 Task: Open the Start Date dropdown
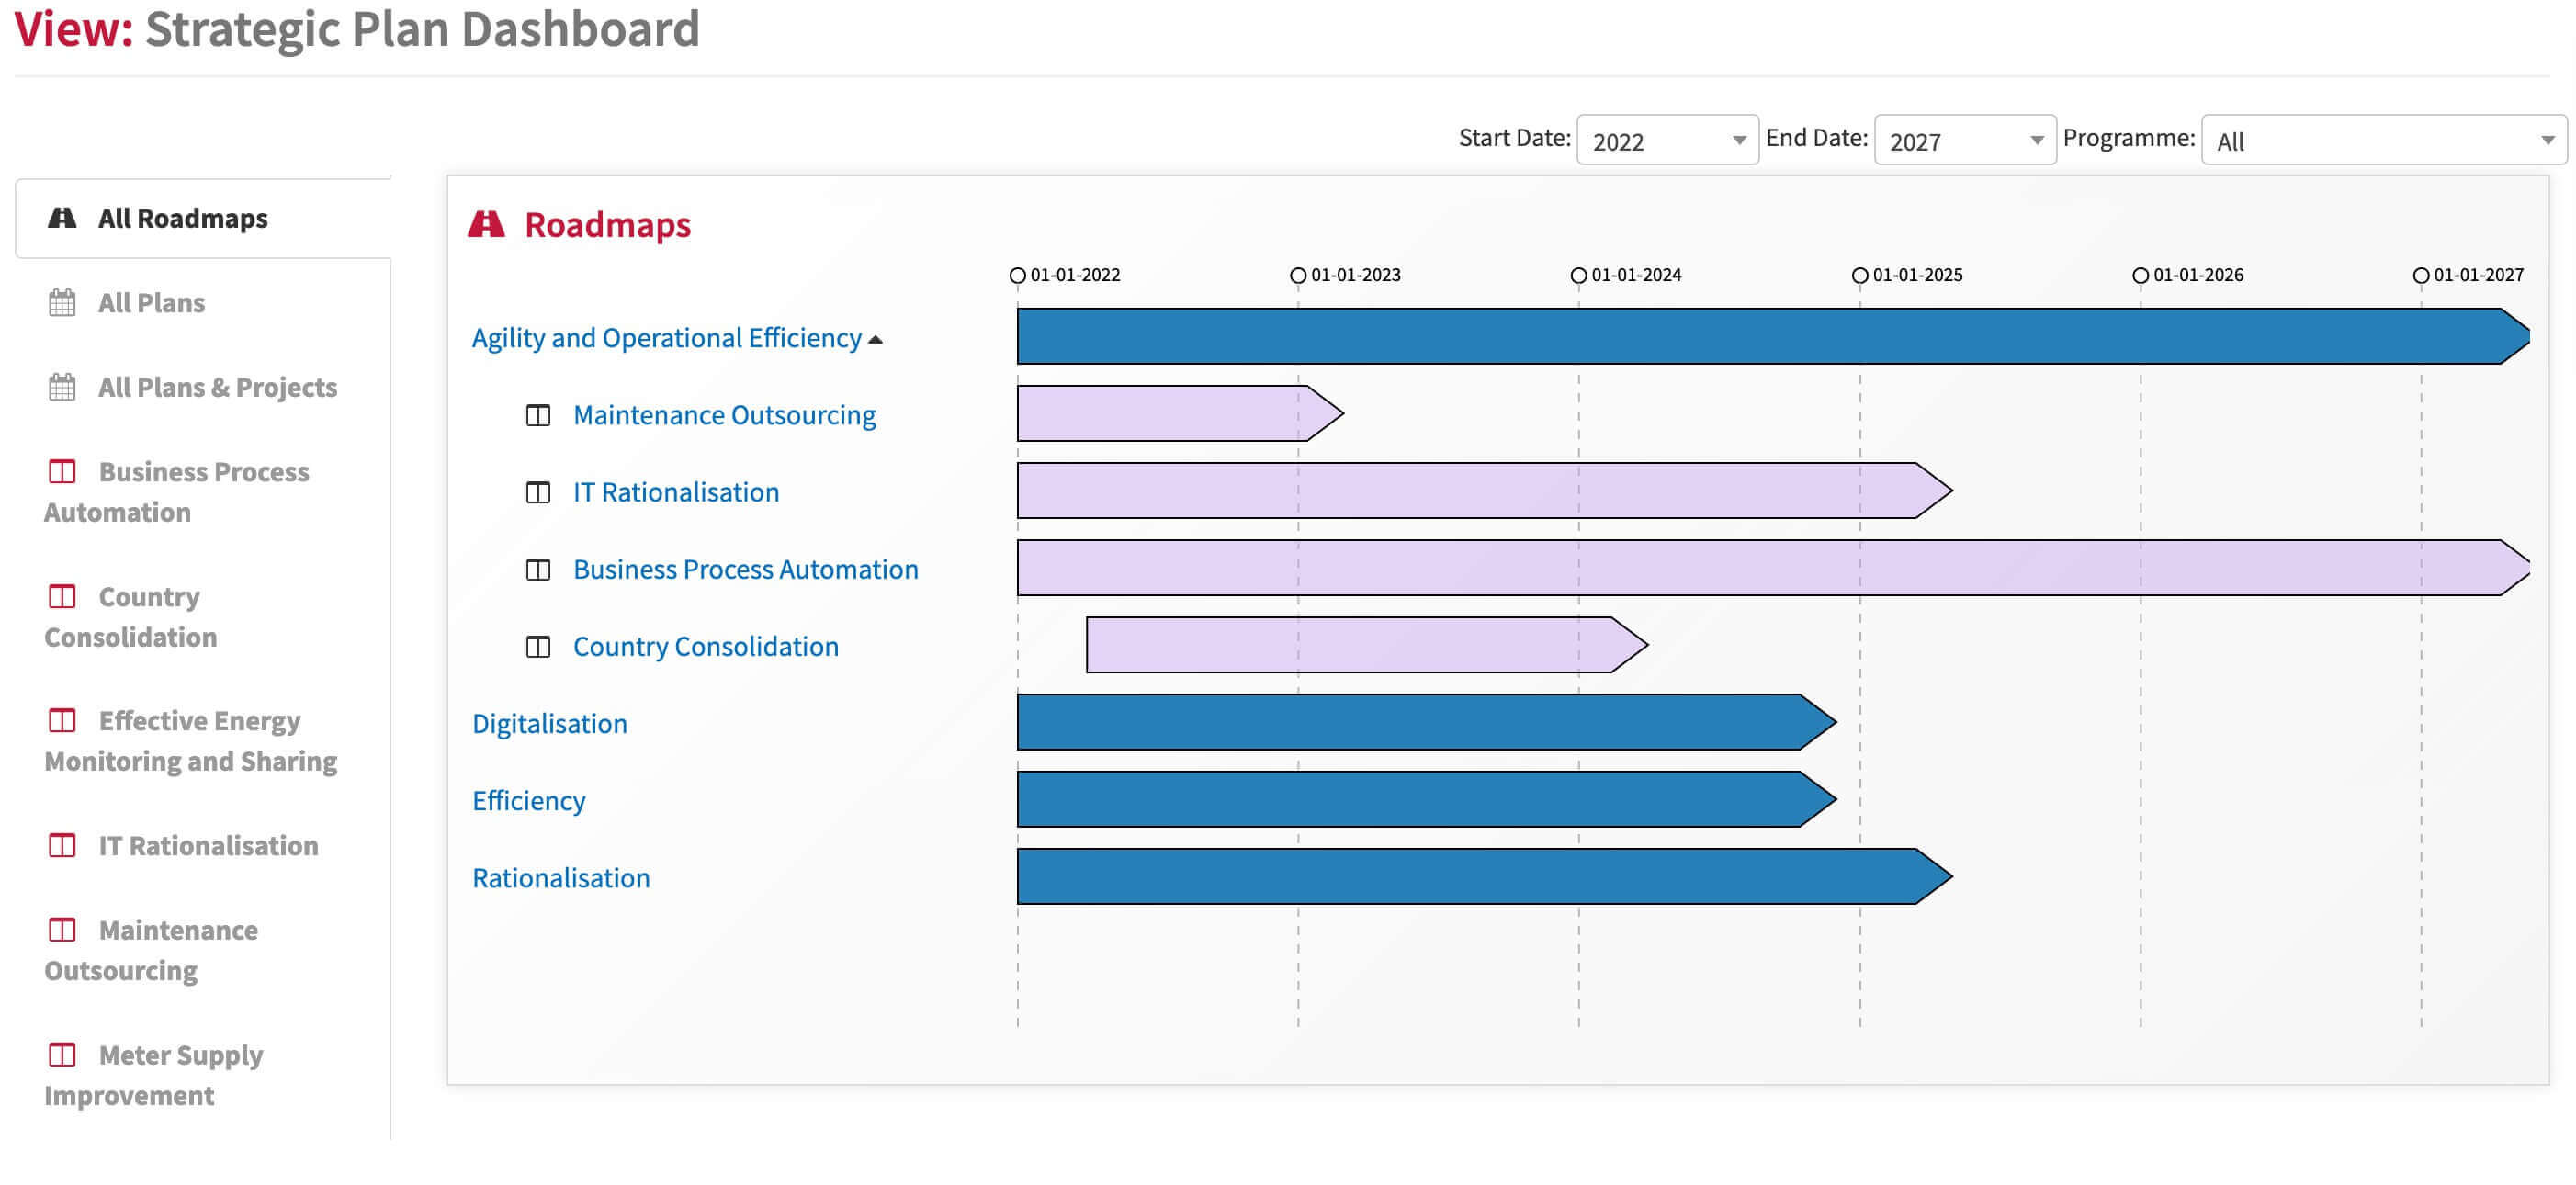[x=1667, y=140]
